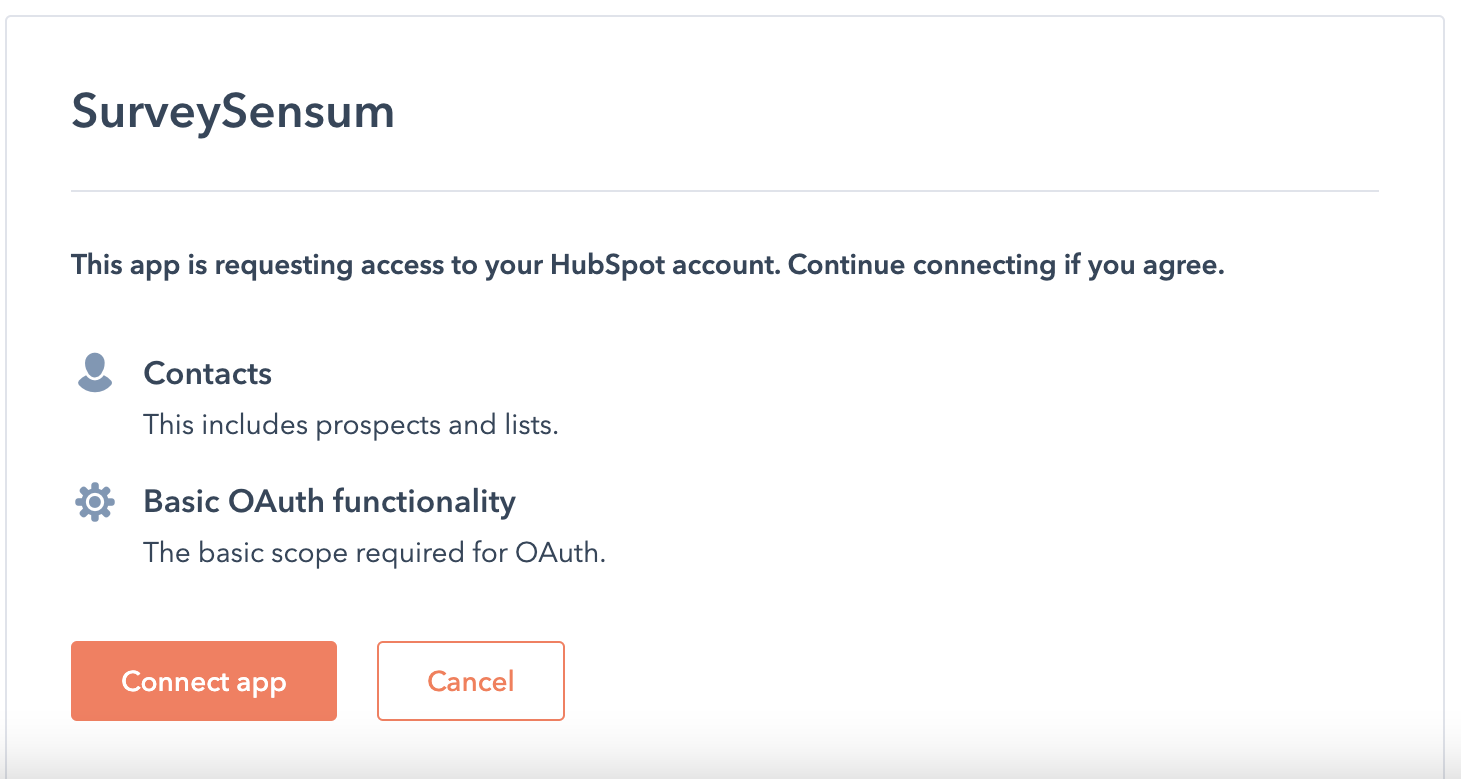Connect the SurveySensum app to HubSpot

tap(204, 681)
